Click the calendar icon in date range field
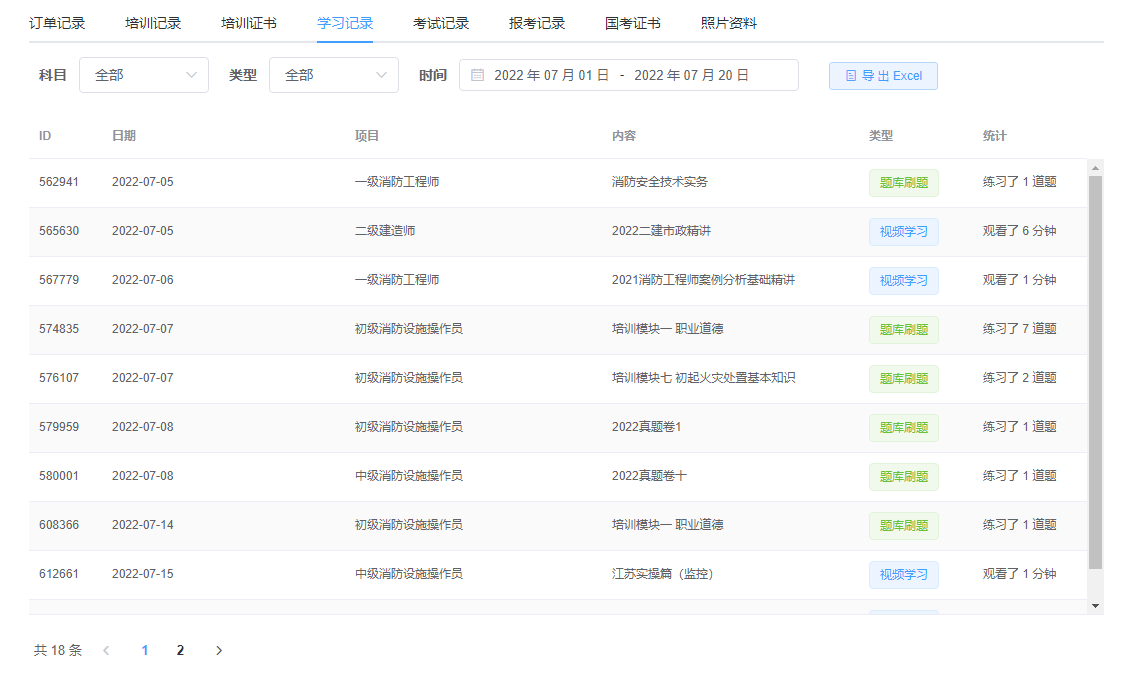This screenshot has width=1122, height=677. [477, 75]
